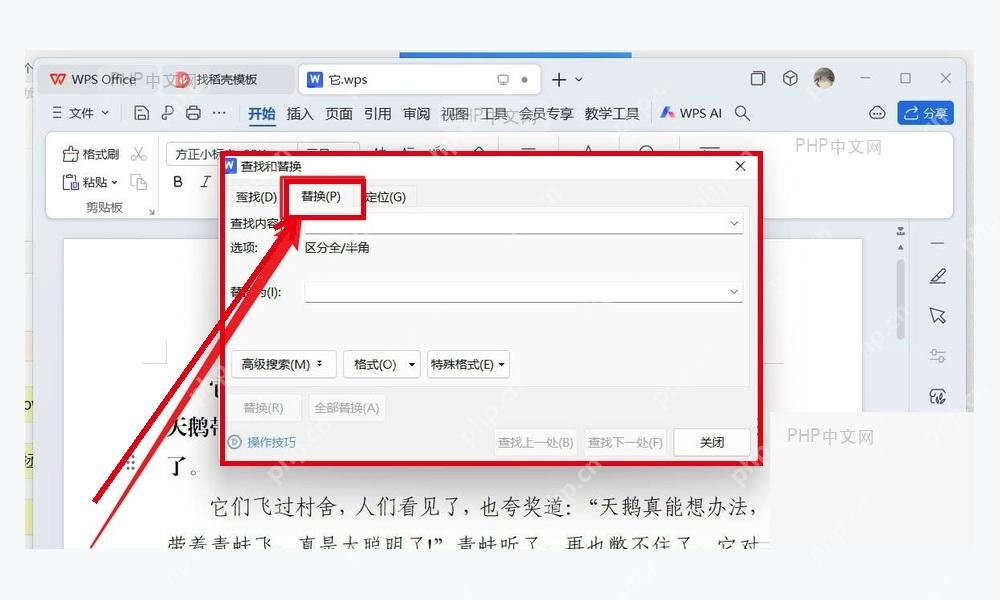Click the 分享 share button
This screenshot has width=1000, height=600.
(925, 113)
